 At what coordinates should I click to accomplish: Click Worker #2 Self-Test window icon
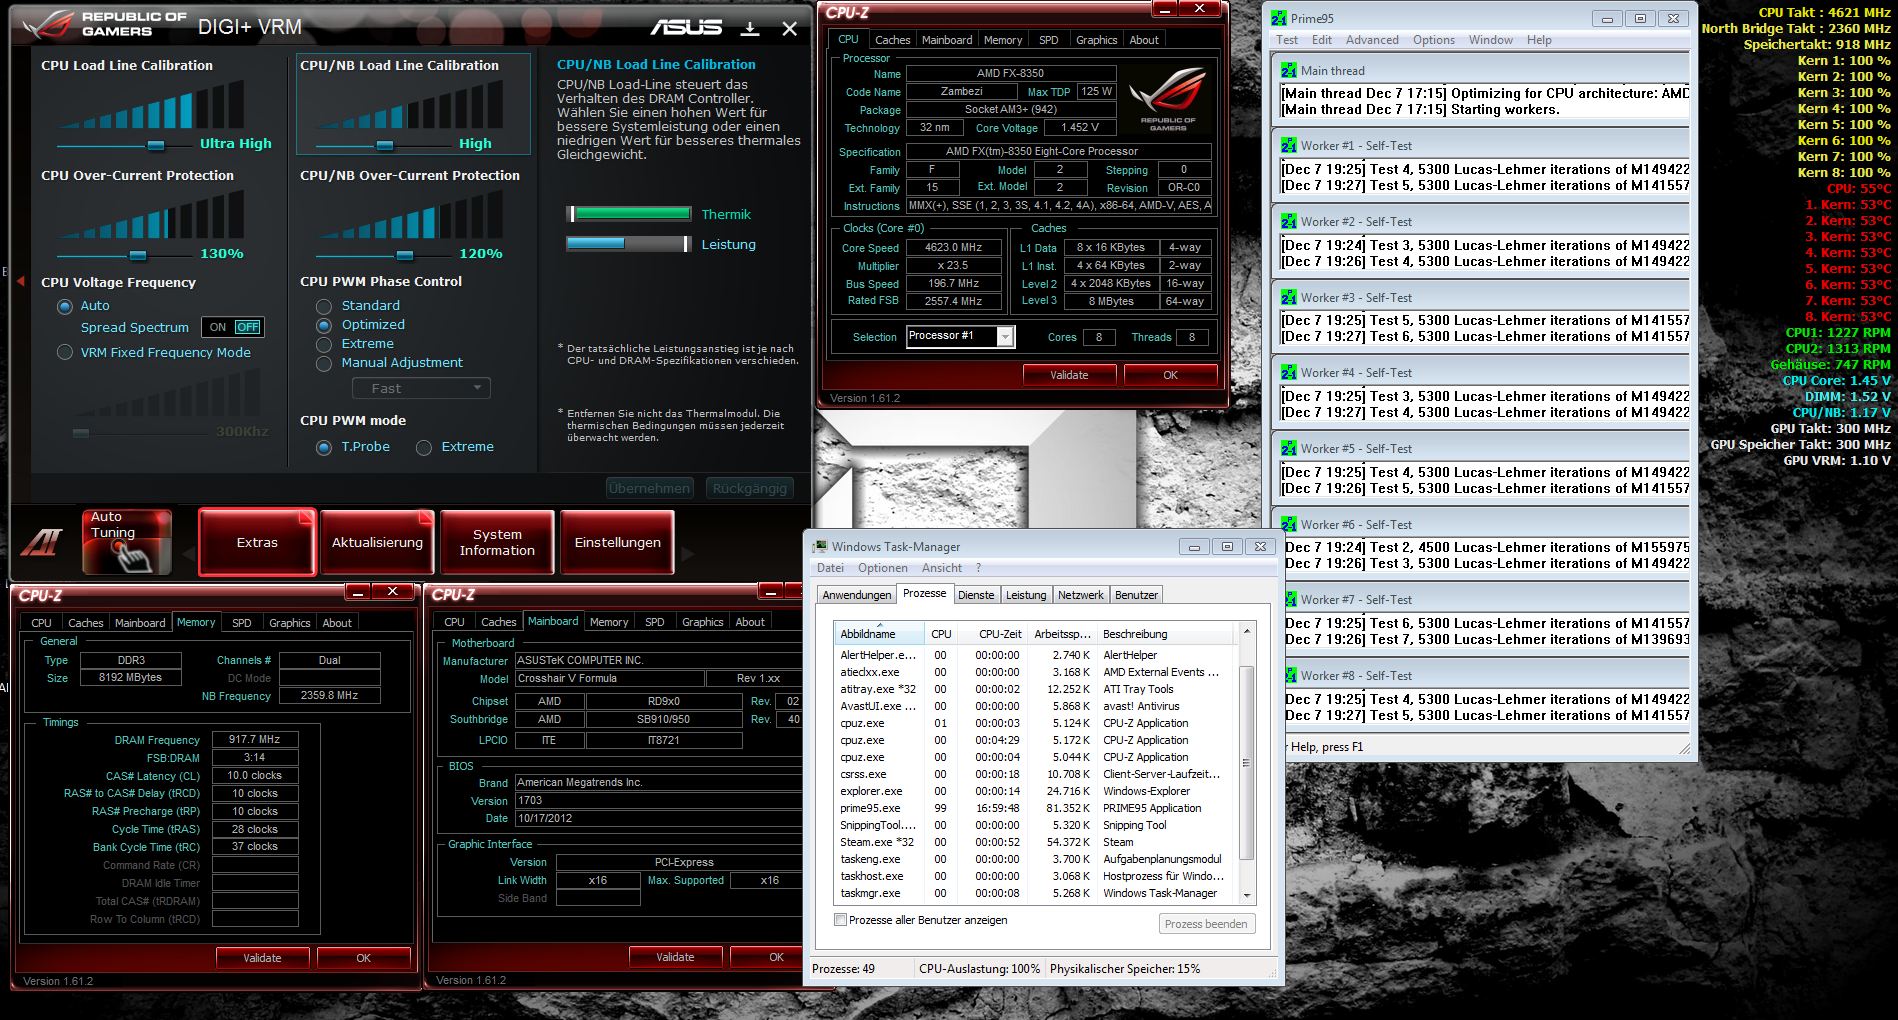pyautogui.click(x=1289, y=222)
